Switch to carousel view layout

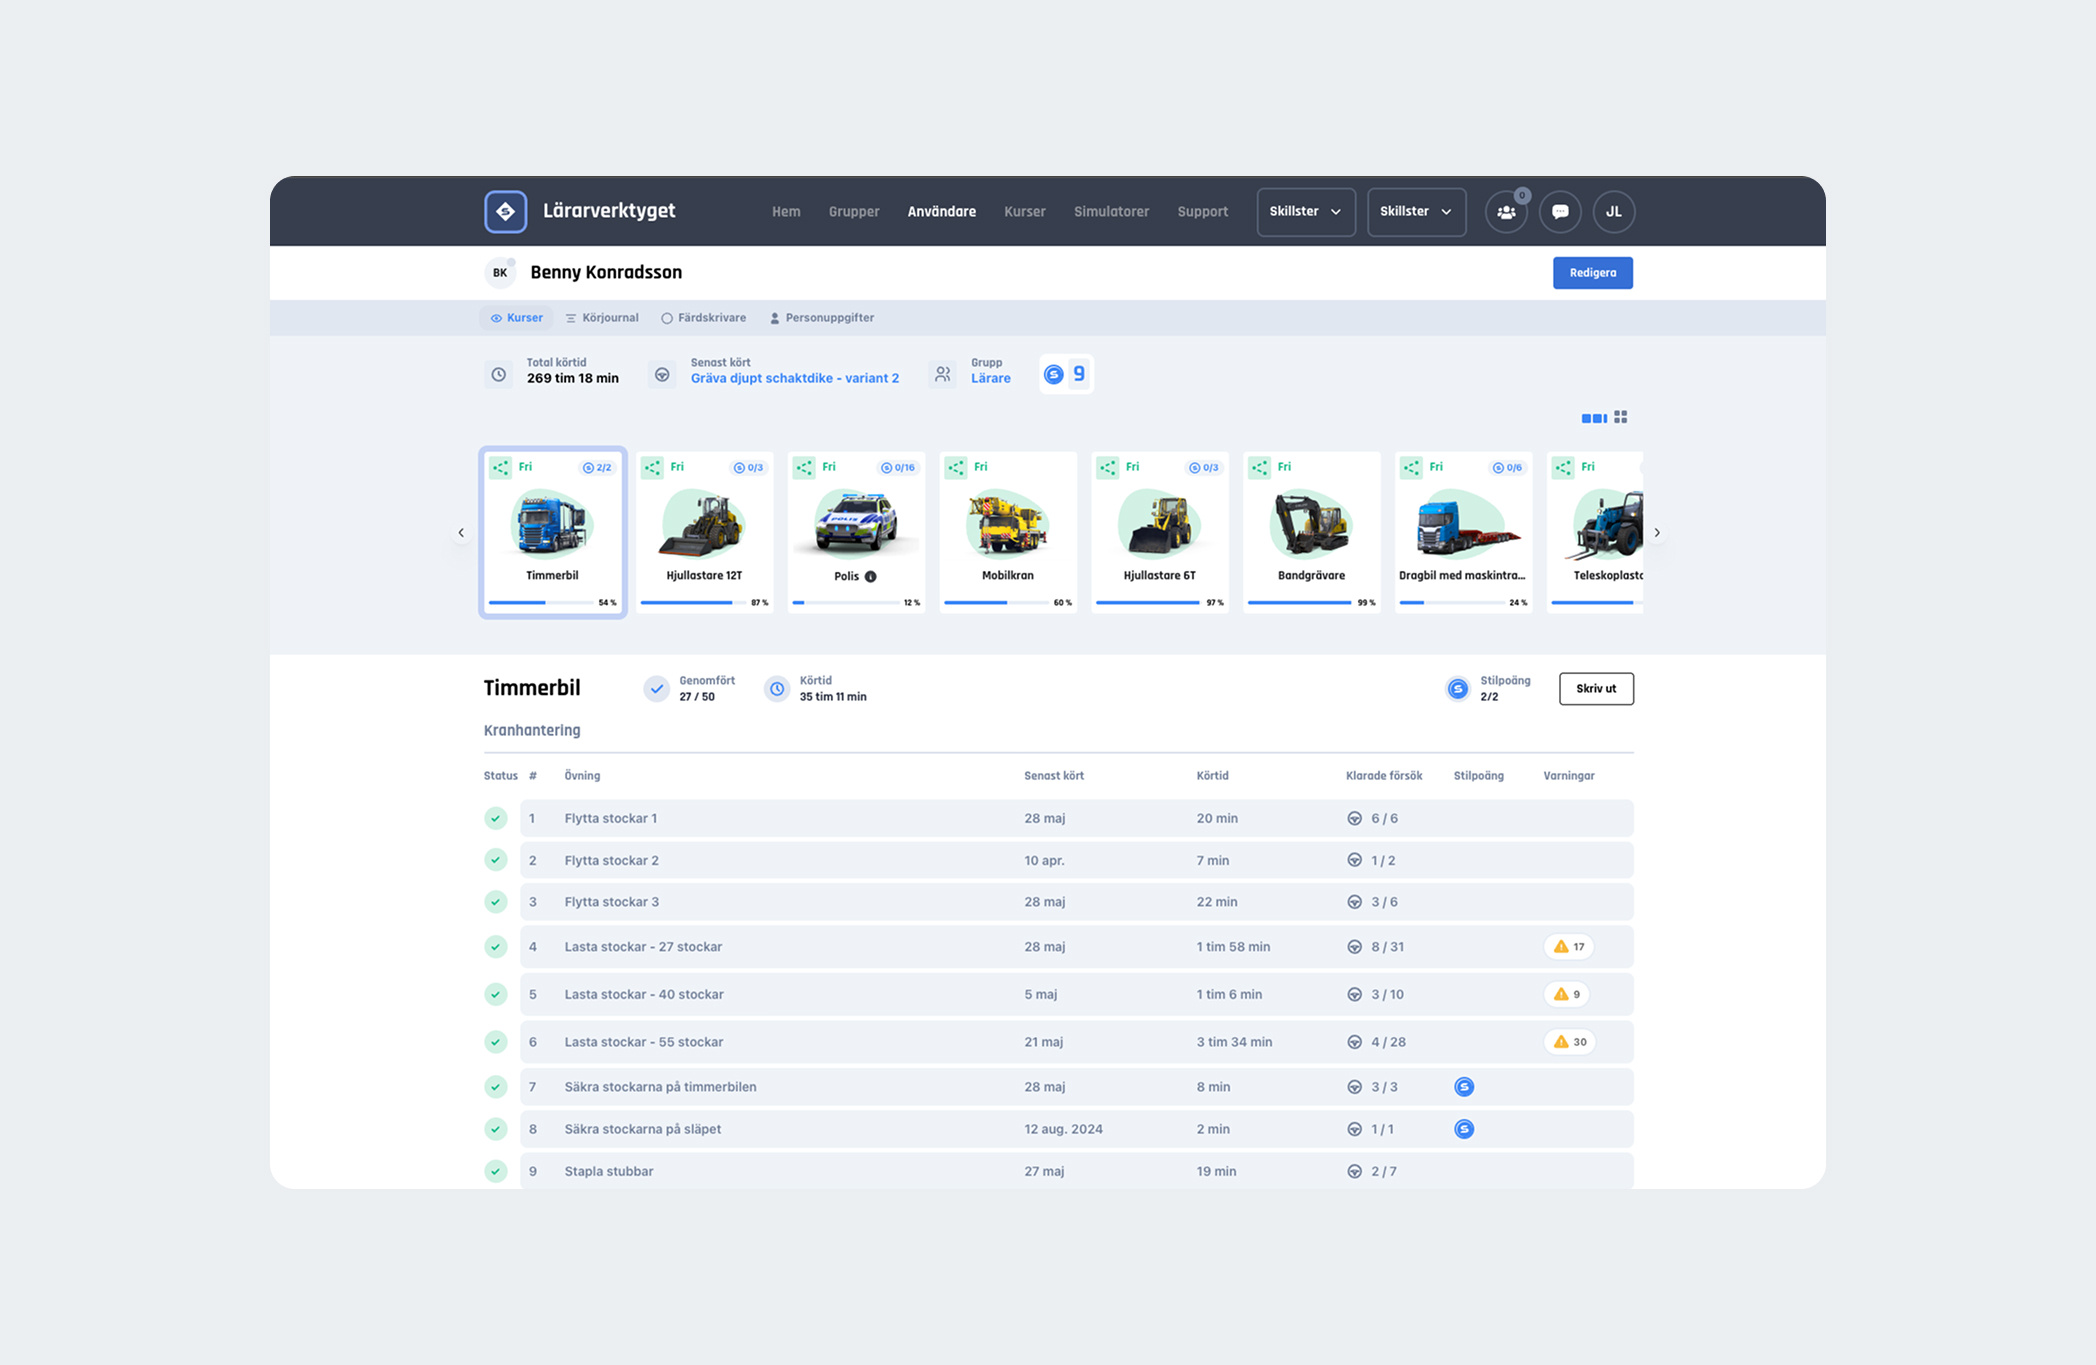pos(1593,418)
